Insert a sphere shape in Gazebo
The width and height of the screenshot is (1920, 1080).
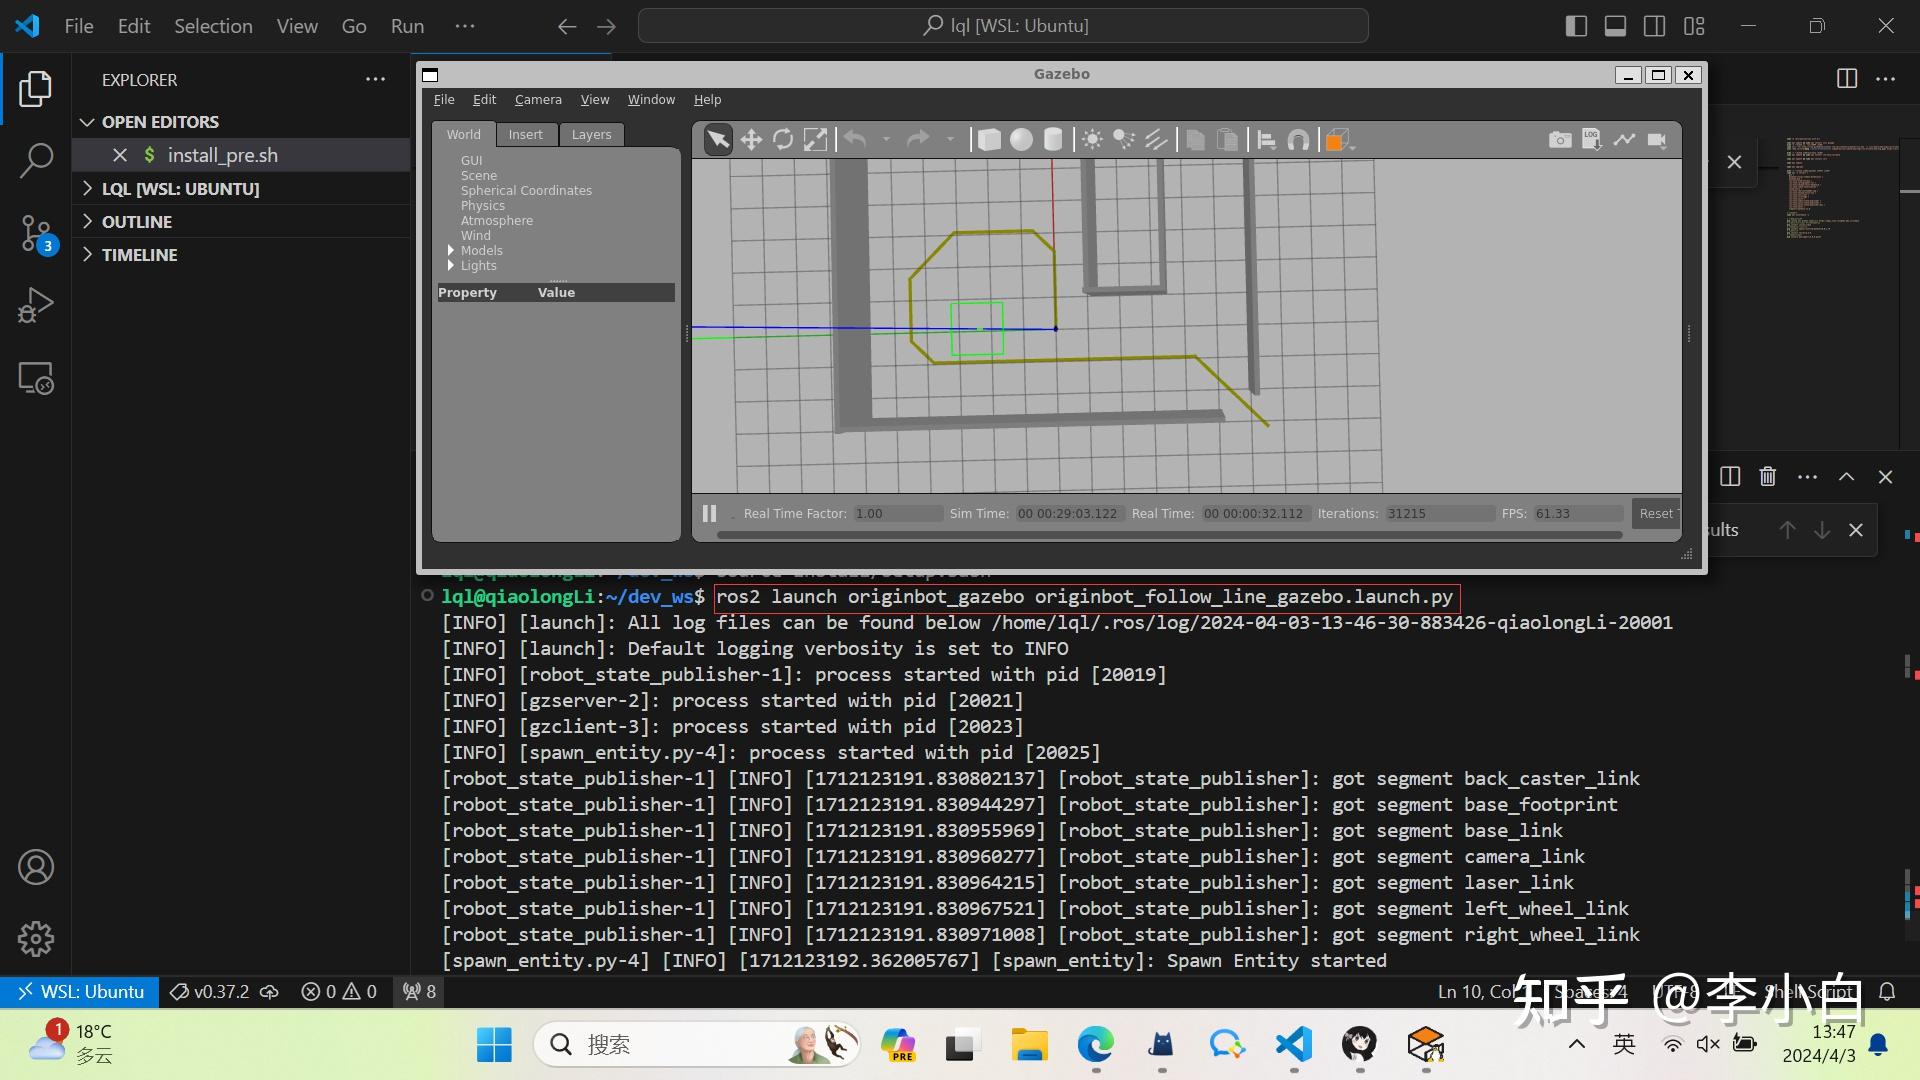click(x=1021, y=140)
